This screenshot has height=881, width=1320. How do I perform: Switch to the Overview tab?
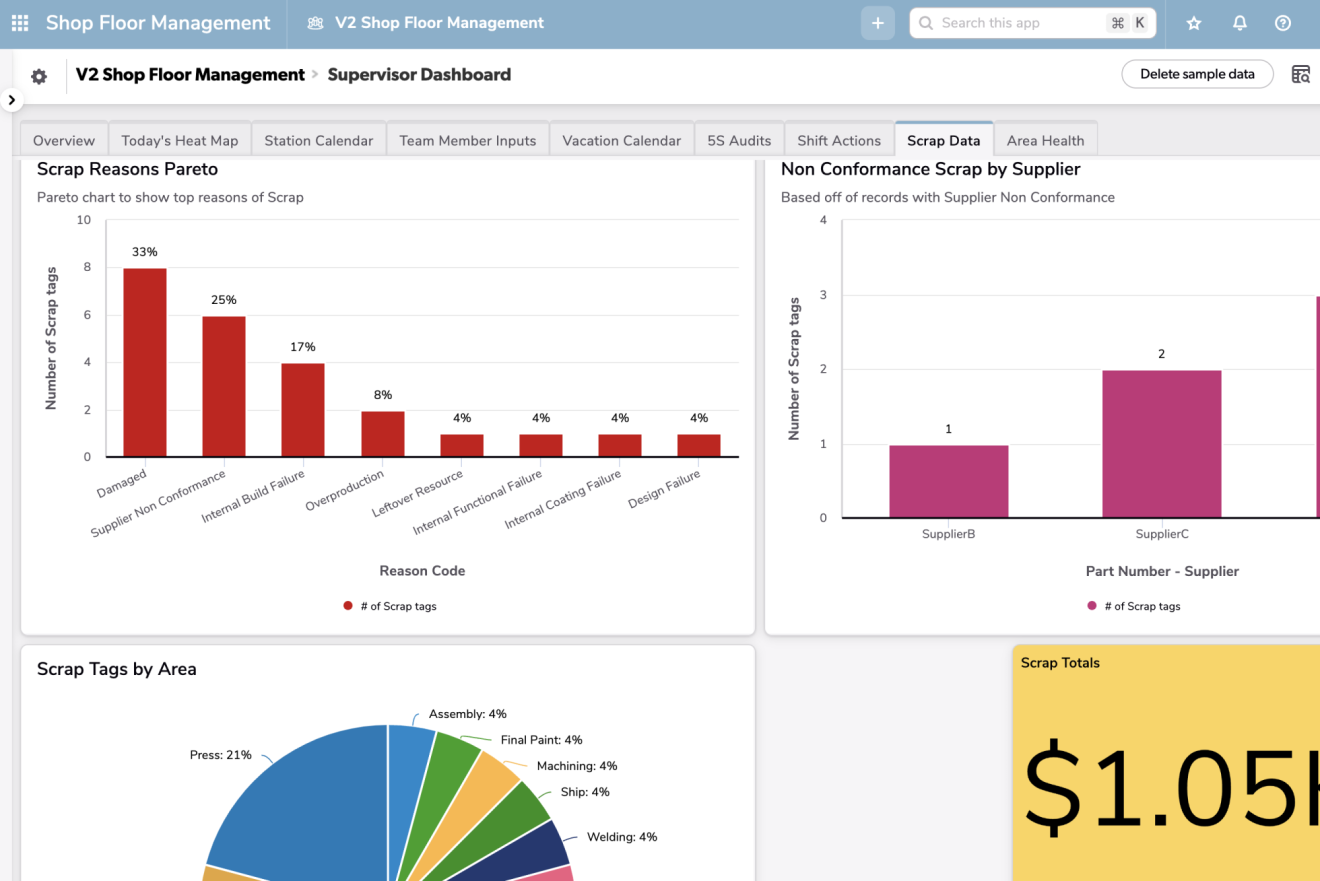[x=64, y=140]
